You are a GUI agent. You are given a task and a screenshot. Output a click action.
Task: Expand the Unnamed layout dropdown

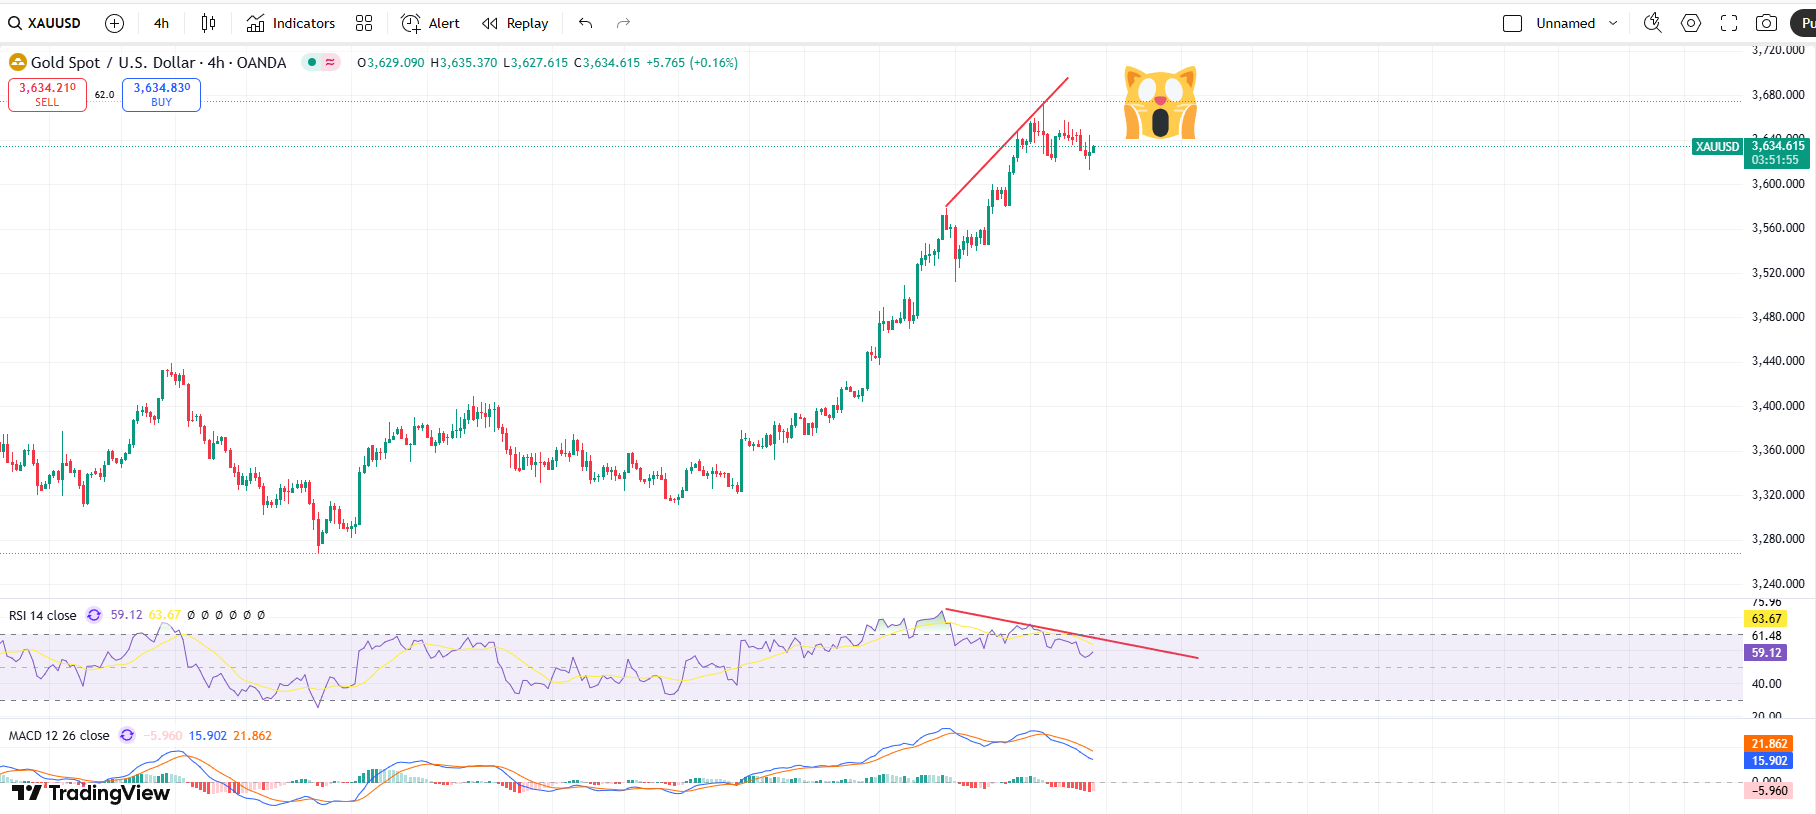click(1613, 23)
